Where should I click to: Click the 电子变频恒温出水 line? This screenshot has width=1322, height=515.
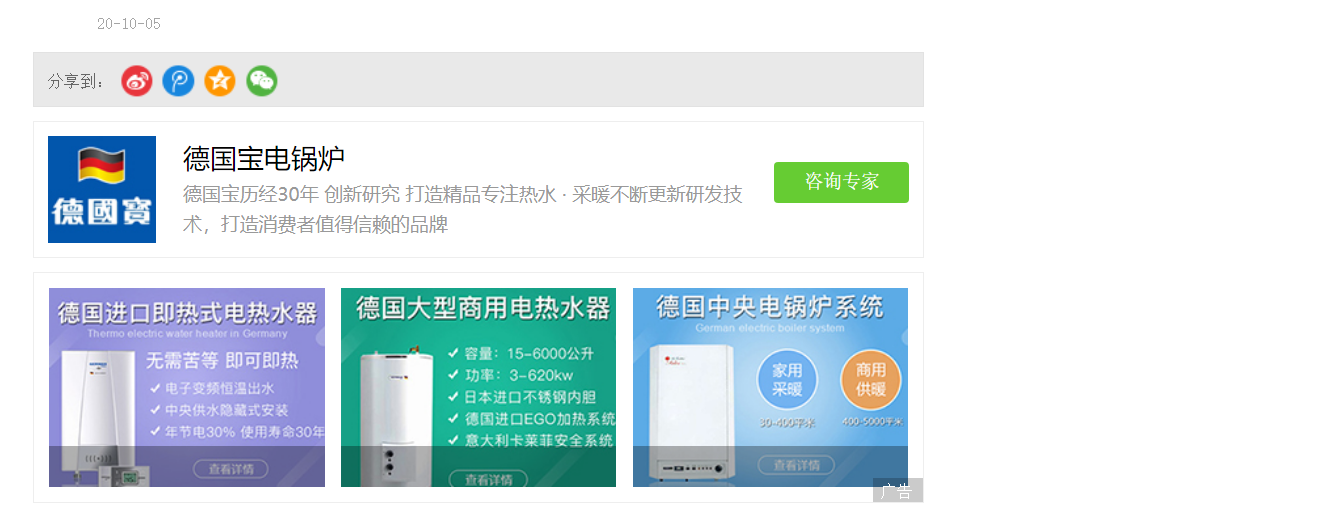212,388
